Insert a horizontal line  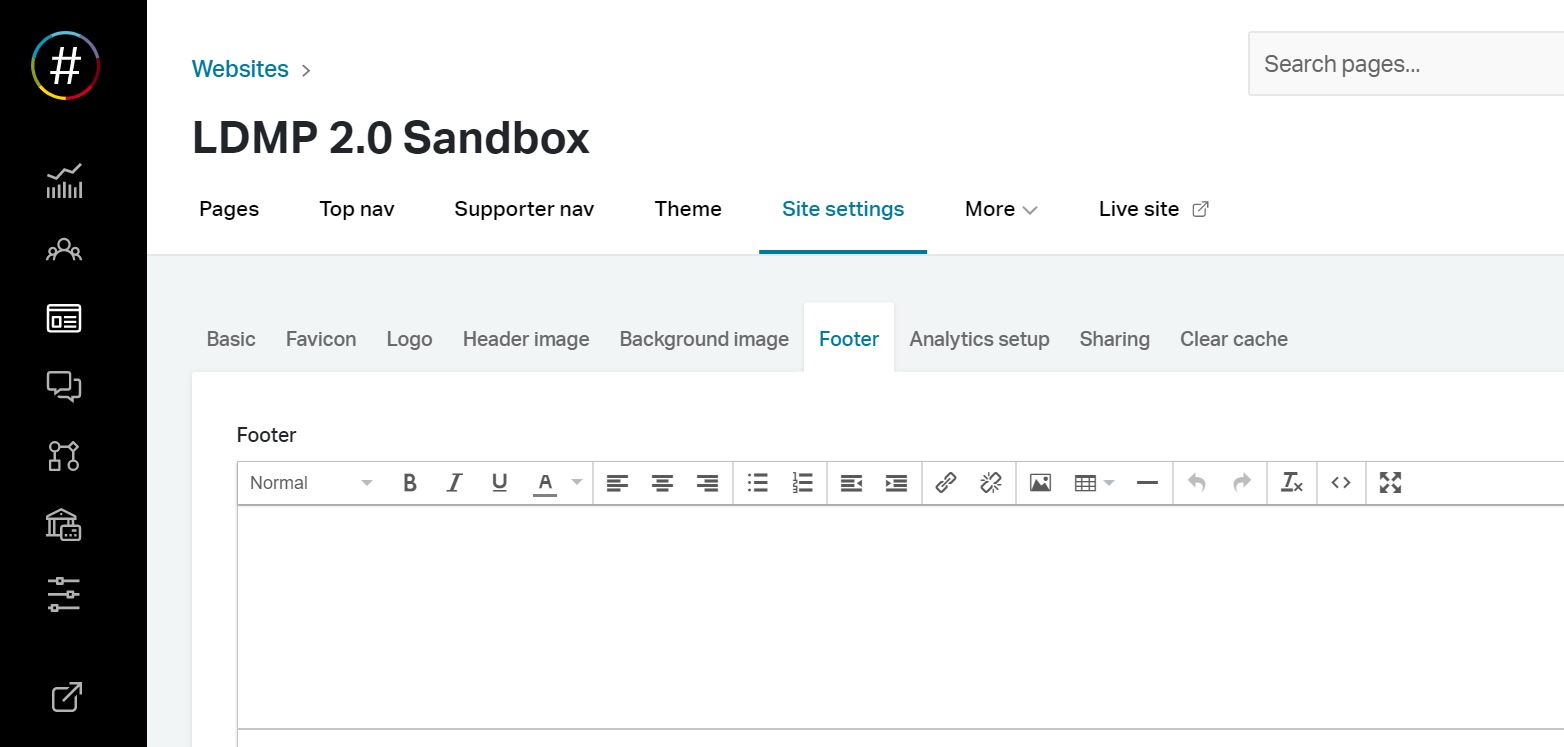click(1147, 483)
